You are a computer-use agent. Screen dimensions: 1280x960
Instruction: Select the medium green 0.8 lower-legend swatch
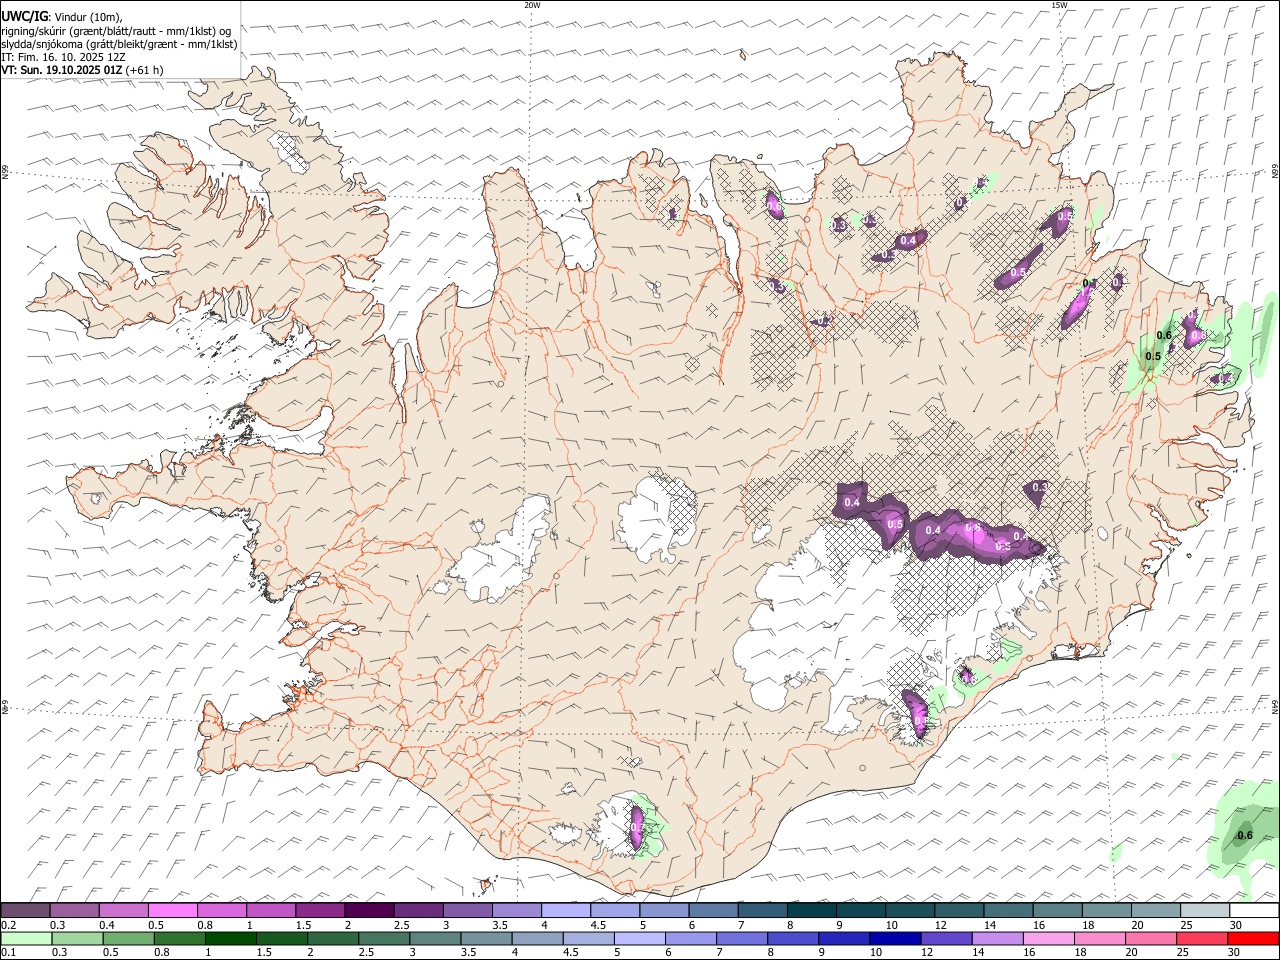tap(179, 938)
